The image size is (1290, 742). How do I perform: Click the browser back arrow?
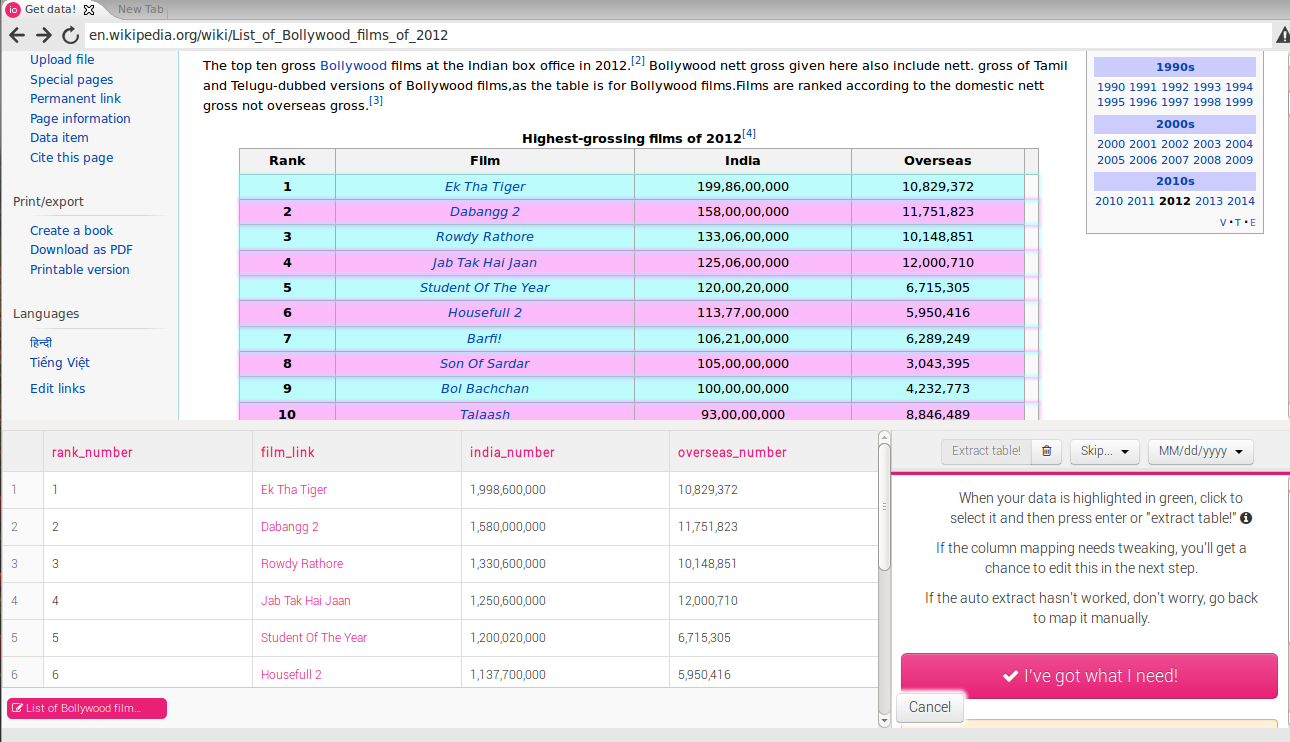(x=17, y=35)
